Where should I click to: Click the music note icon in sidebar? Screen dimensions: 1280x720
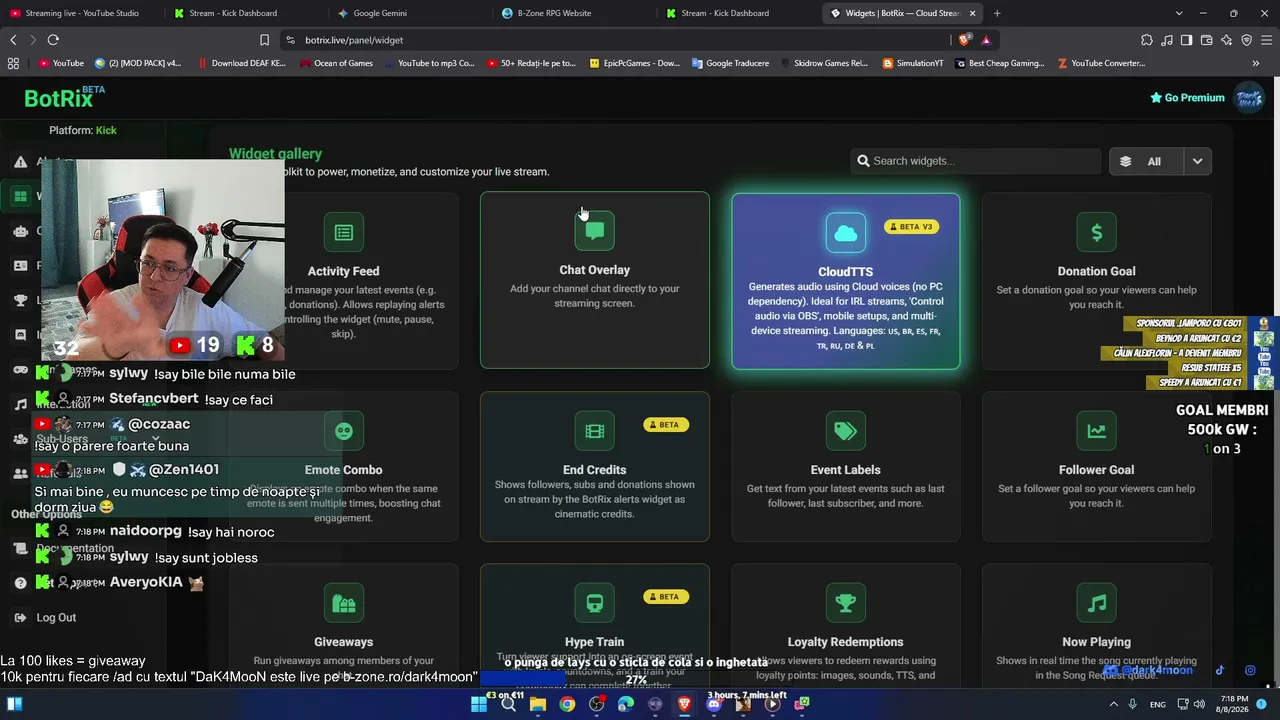20,404
